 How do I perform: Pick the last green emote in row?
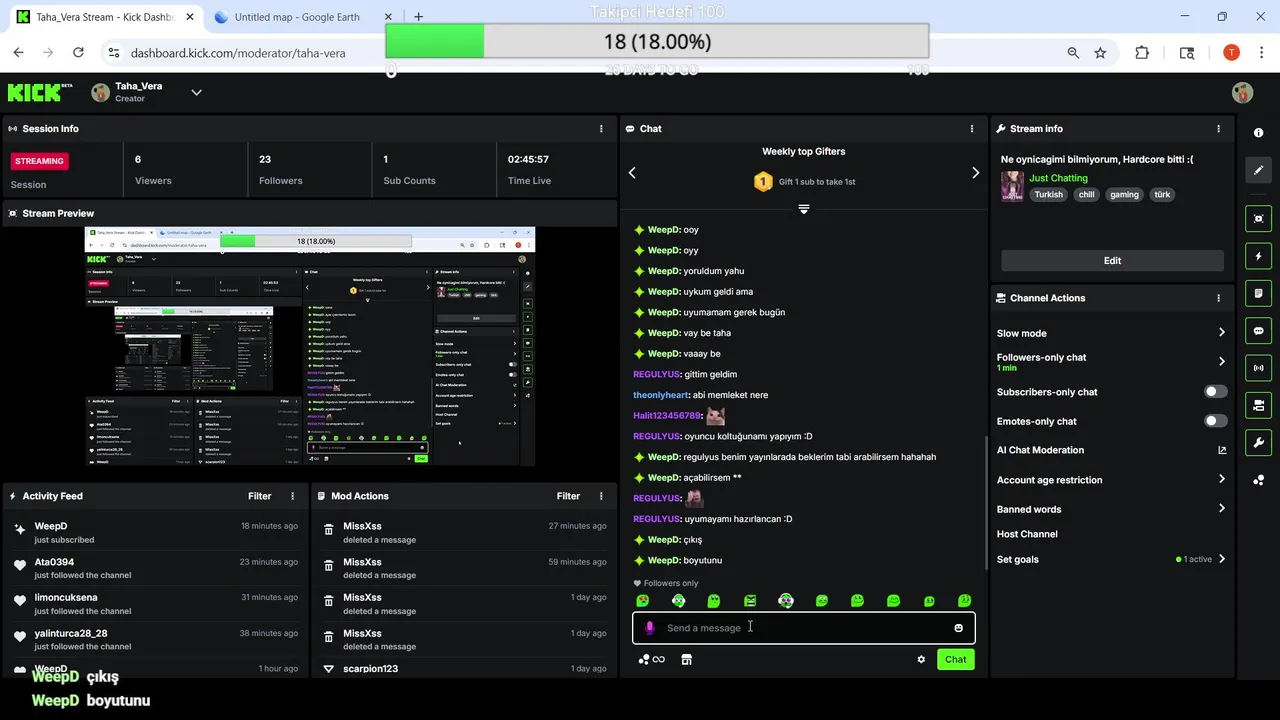click(964, 601)
